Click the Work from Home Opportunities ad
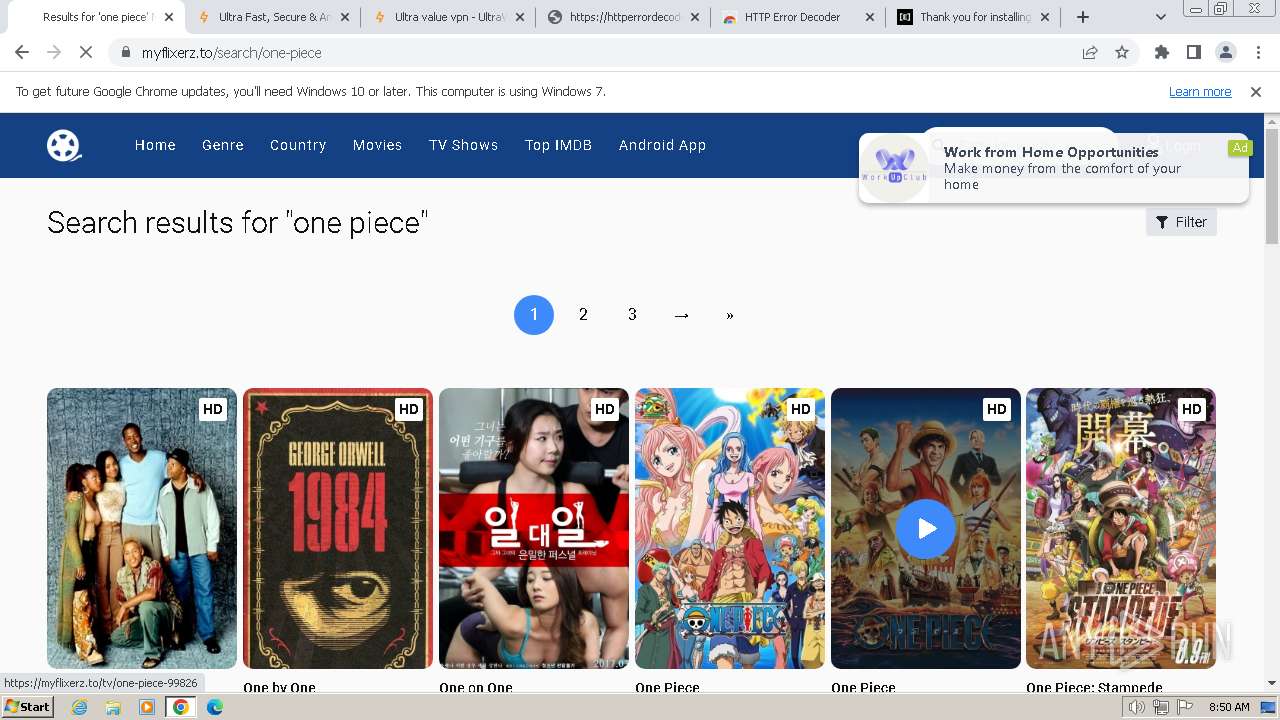Image resolution: width=1280 pixels, height=720 pixels. tap(1054, 168)
